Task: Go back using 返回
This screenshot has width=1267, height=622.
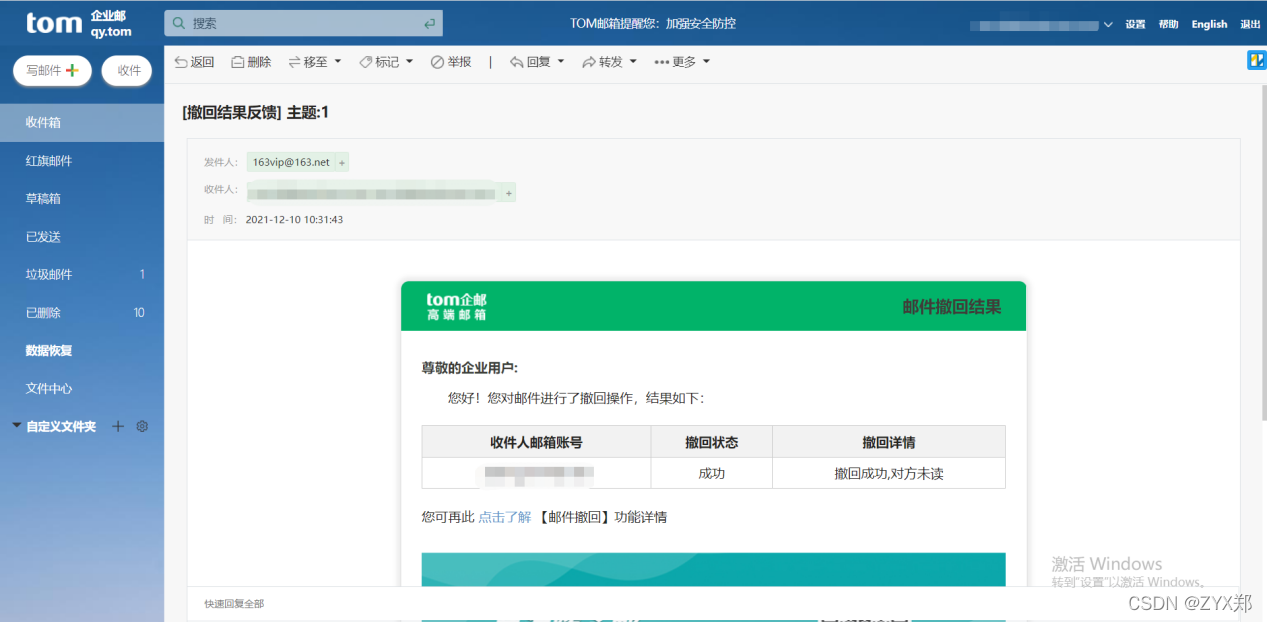Action: point(194,62)
